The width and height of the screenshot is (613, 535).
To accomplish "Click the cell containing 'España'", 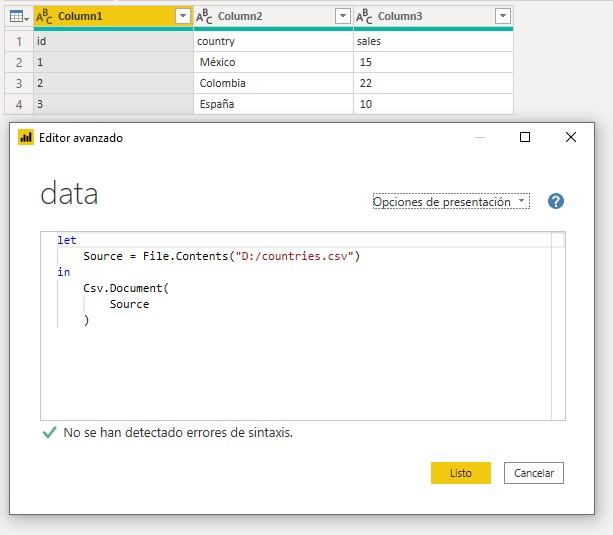I will tap(274, 104).
